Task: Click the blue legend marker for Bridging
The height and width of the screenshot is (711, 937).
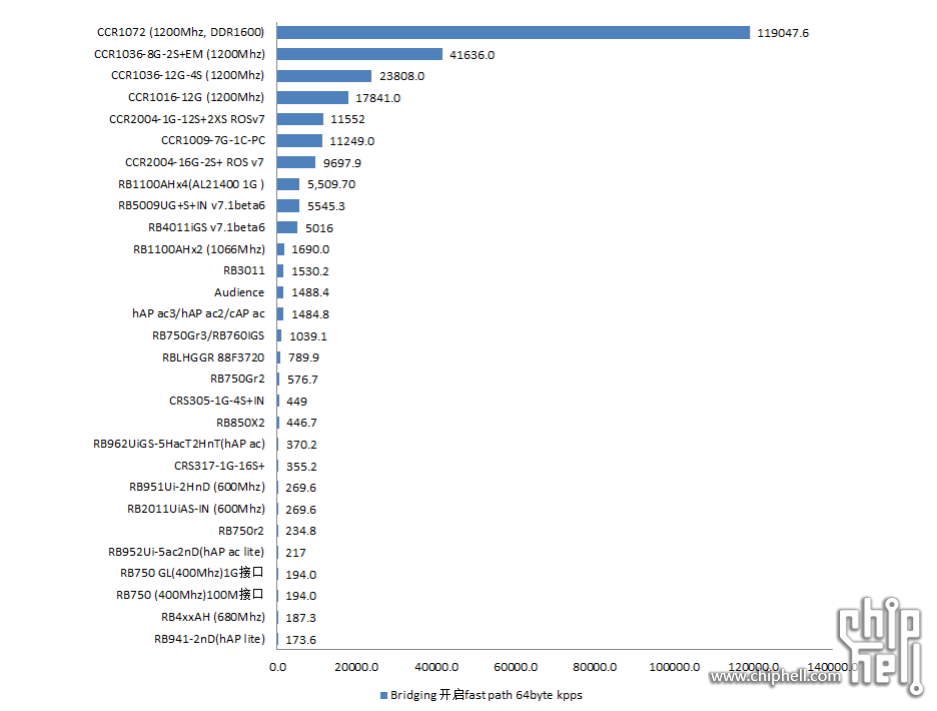Action: click(x=384, y=695)
